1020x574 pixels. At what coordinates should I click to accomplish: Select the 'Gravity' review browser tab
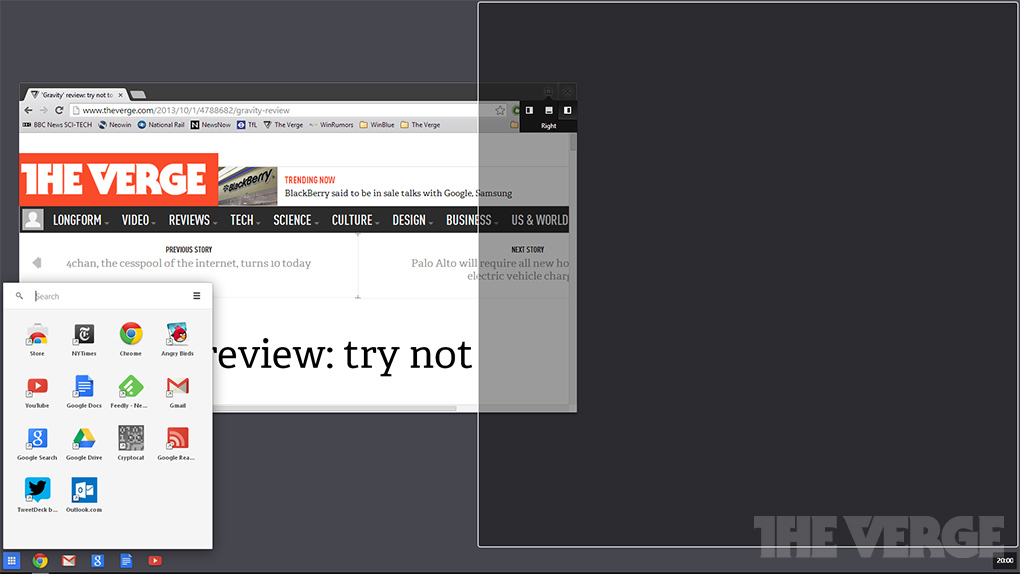76,95
